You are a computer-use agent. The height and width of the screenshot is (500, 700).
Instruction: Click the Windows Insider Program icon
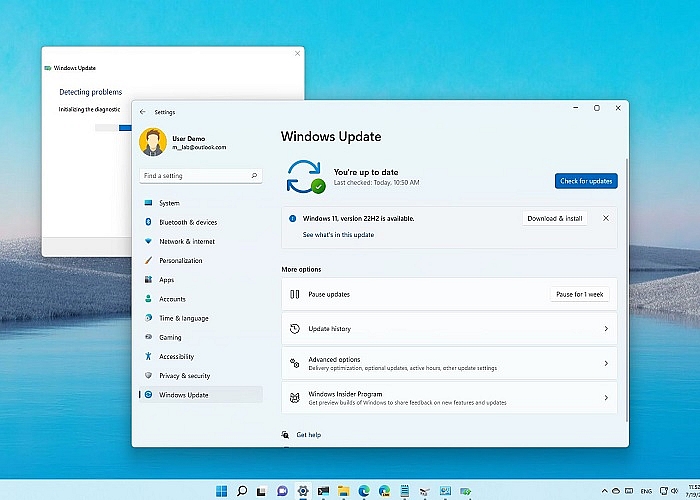pyautogui.click(x=295, y=398)
